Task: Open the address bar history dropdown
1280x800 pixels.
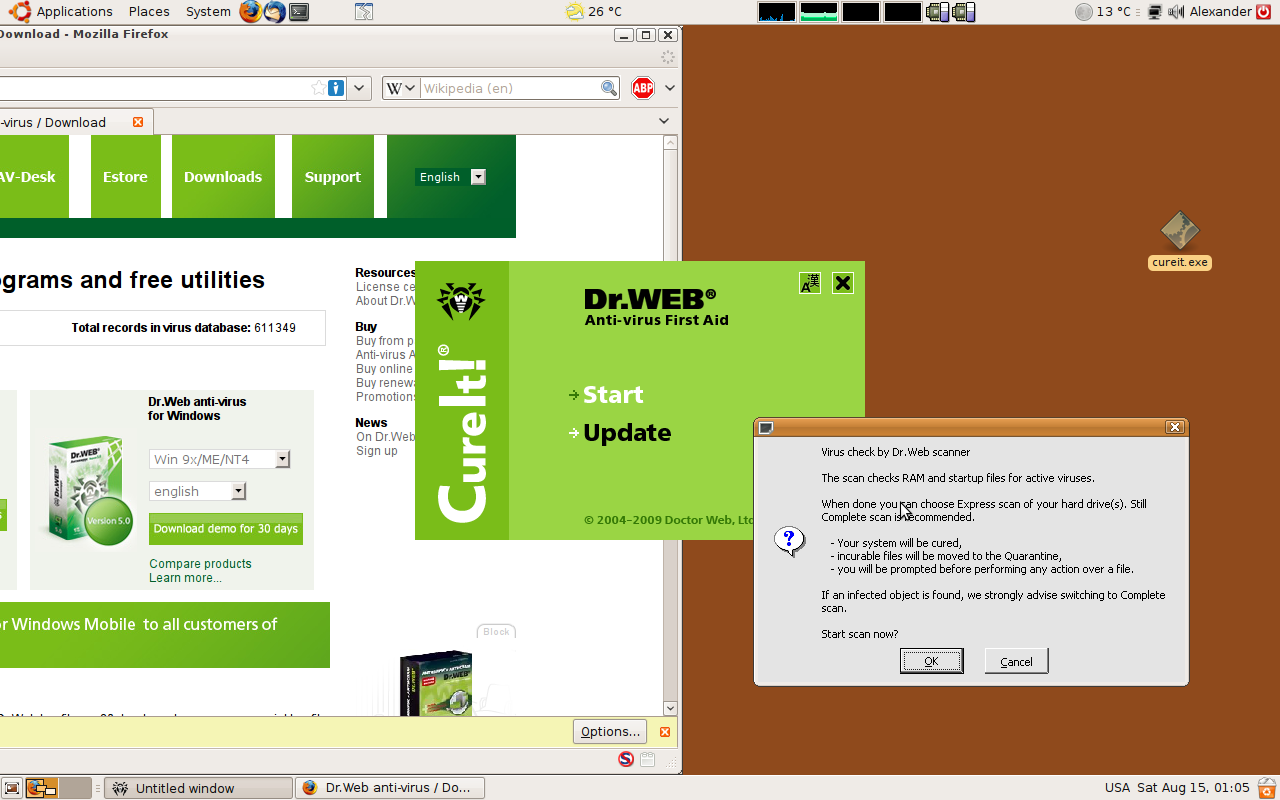Action: (x=360, y=88)
